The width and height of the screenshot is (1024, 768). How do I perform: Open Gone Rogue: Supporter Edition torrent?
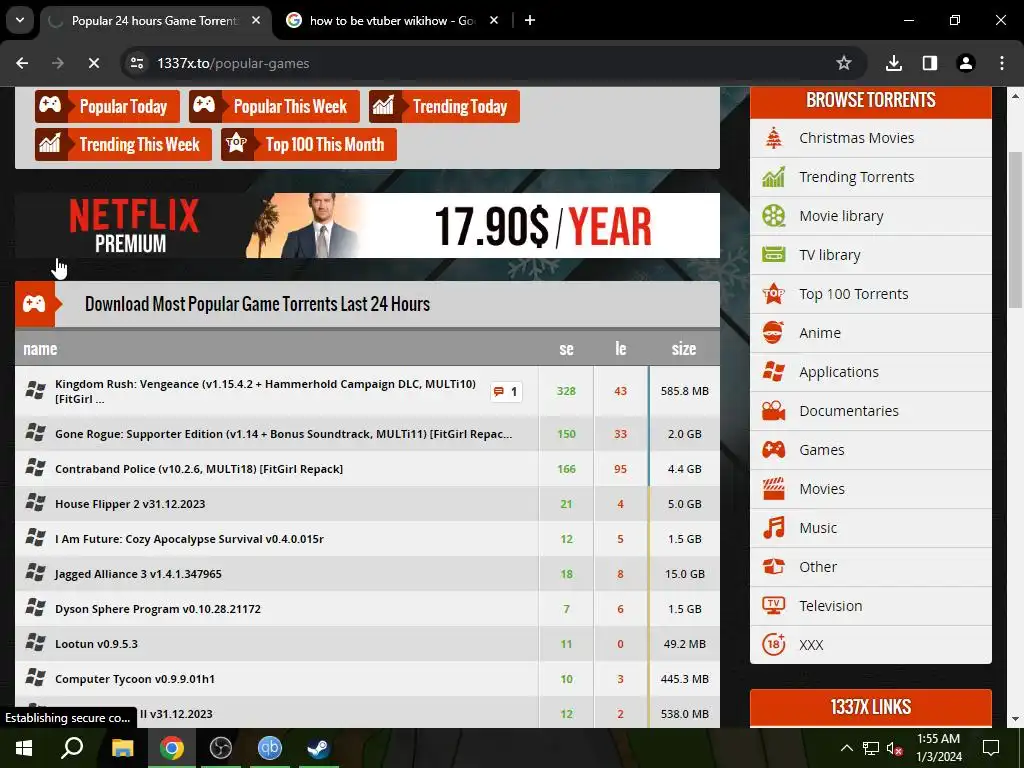pyautogui.click(x=283, y=434)
